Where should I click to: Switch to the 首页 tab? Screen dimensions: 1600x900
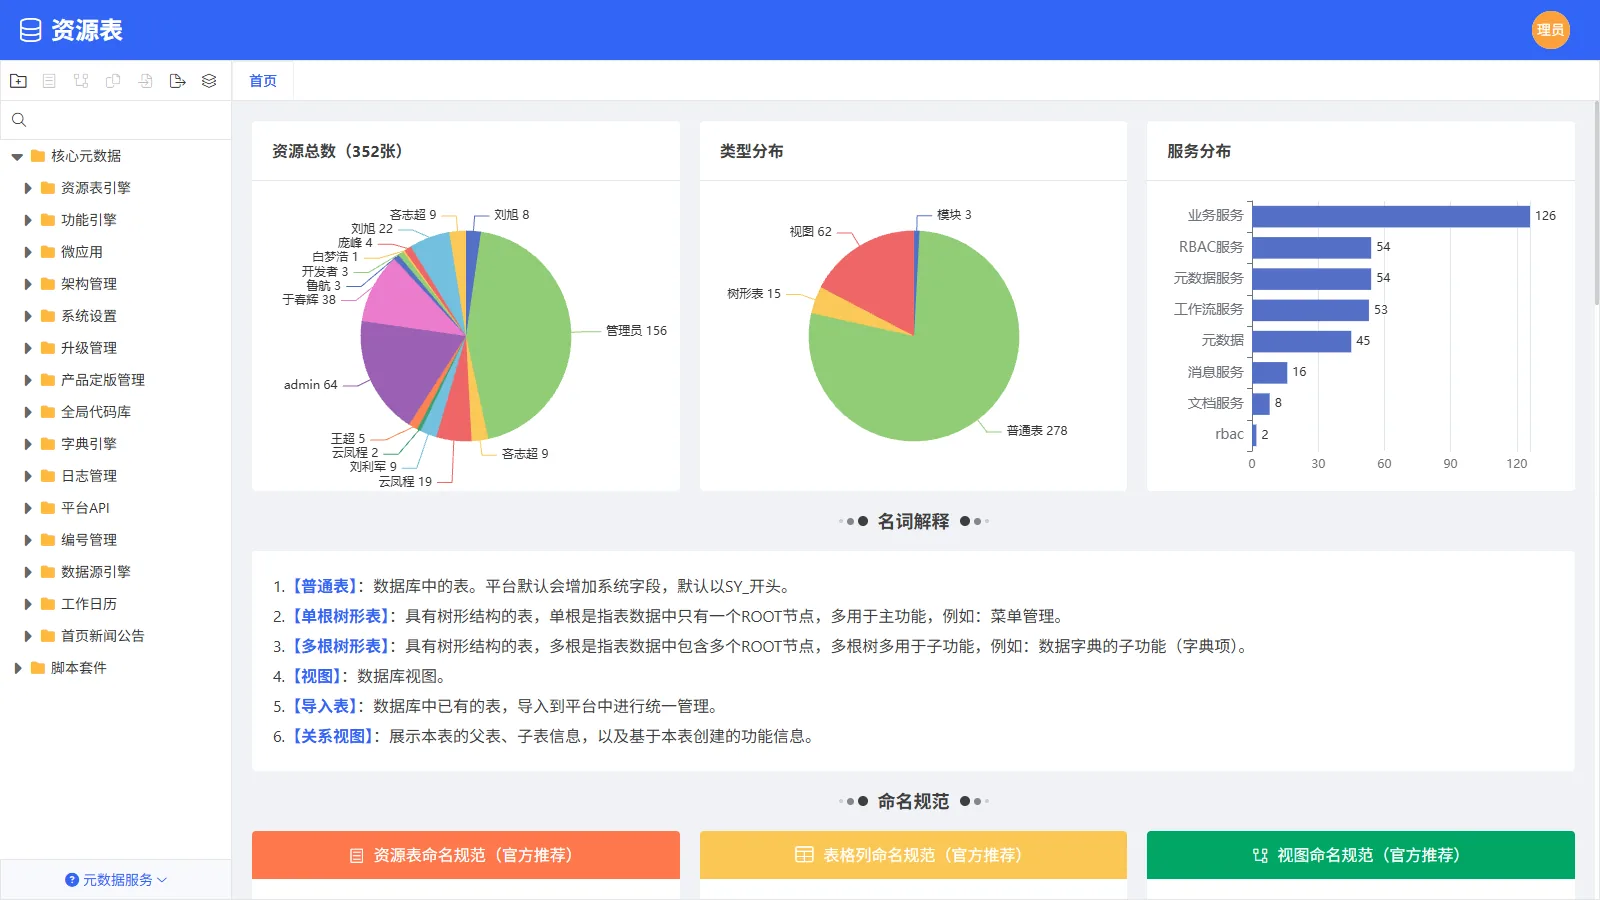[x=263, y=81]
